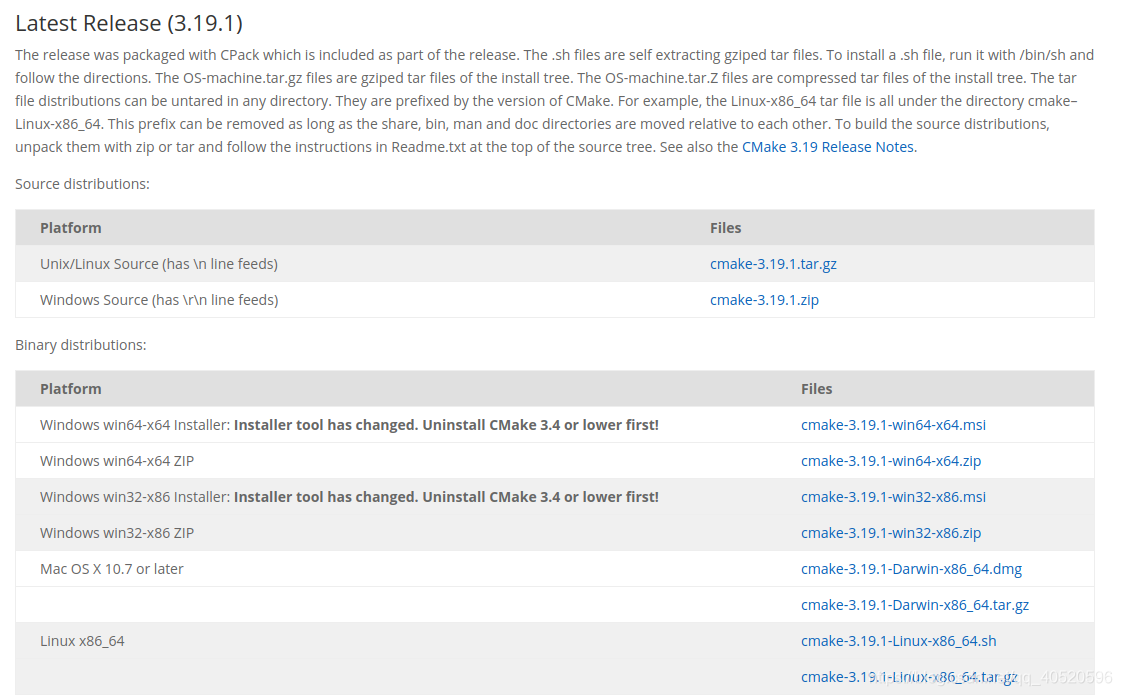Click the Files header in binary table
Viewport: 1122px width, 696px height.
[x=816, y=388]
